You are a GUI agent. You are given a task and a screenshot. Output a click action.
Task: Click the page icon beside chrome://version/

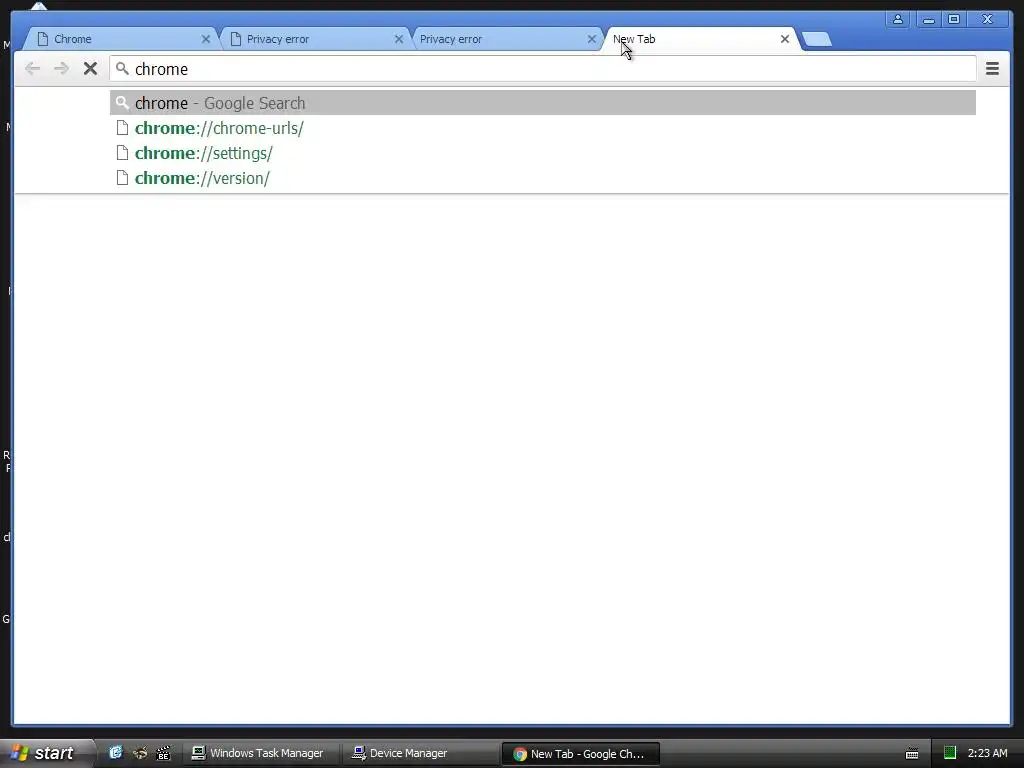coord(122,178)
